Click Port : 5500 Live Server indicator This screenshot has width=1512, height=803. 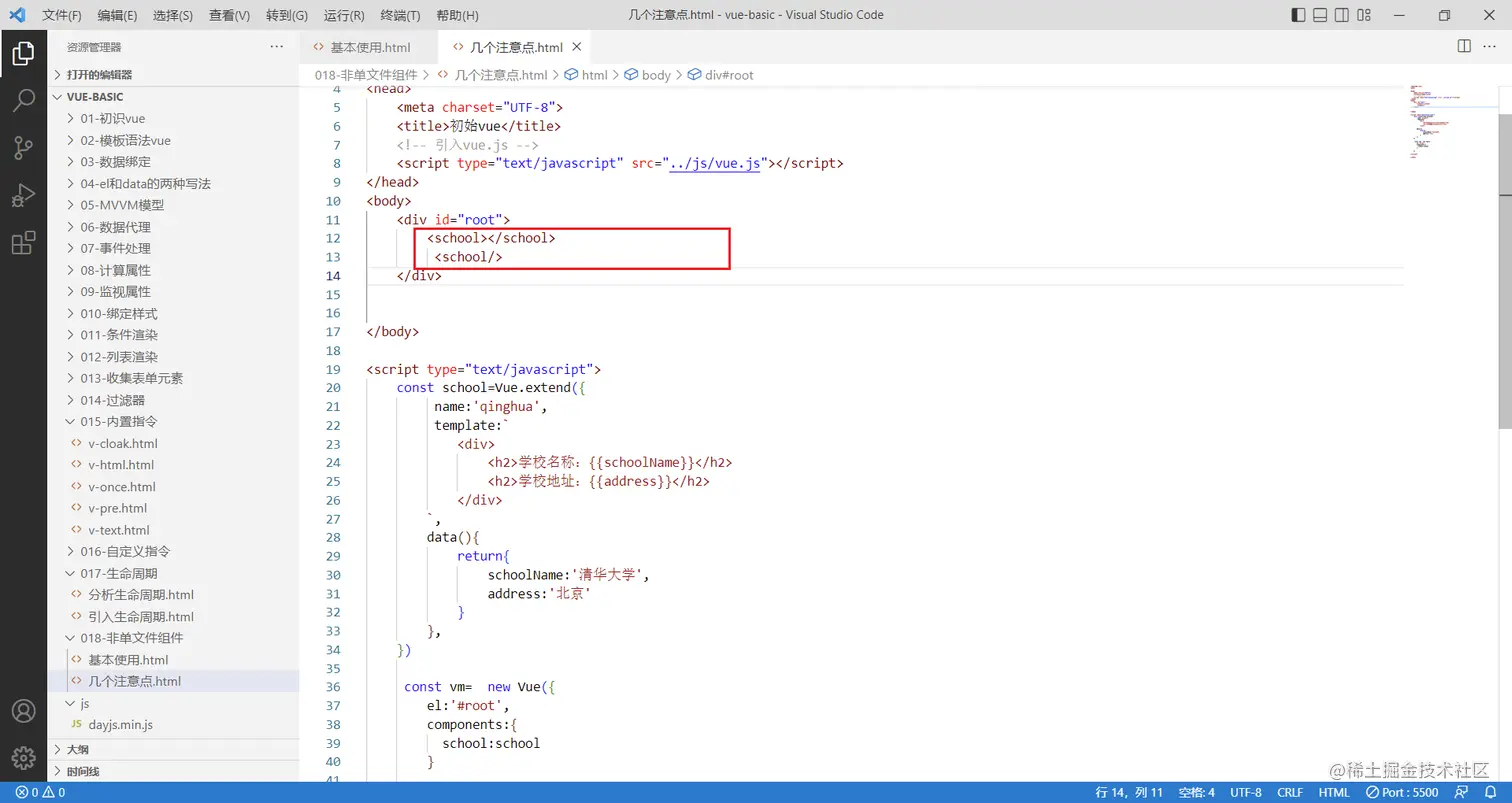click(1403, 793)
